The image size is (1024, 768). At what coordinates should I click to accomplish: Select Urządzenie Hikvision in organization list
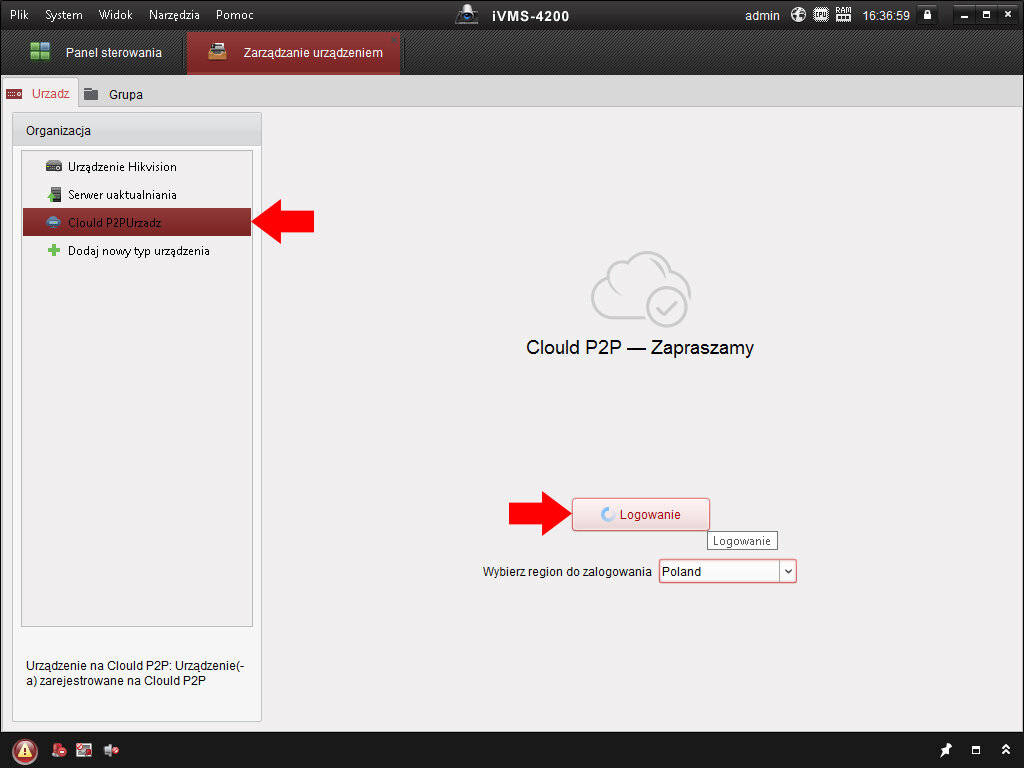[x=122, y=167]
